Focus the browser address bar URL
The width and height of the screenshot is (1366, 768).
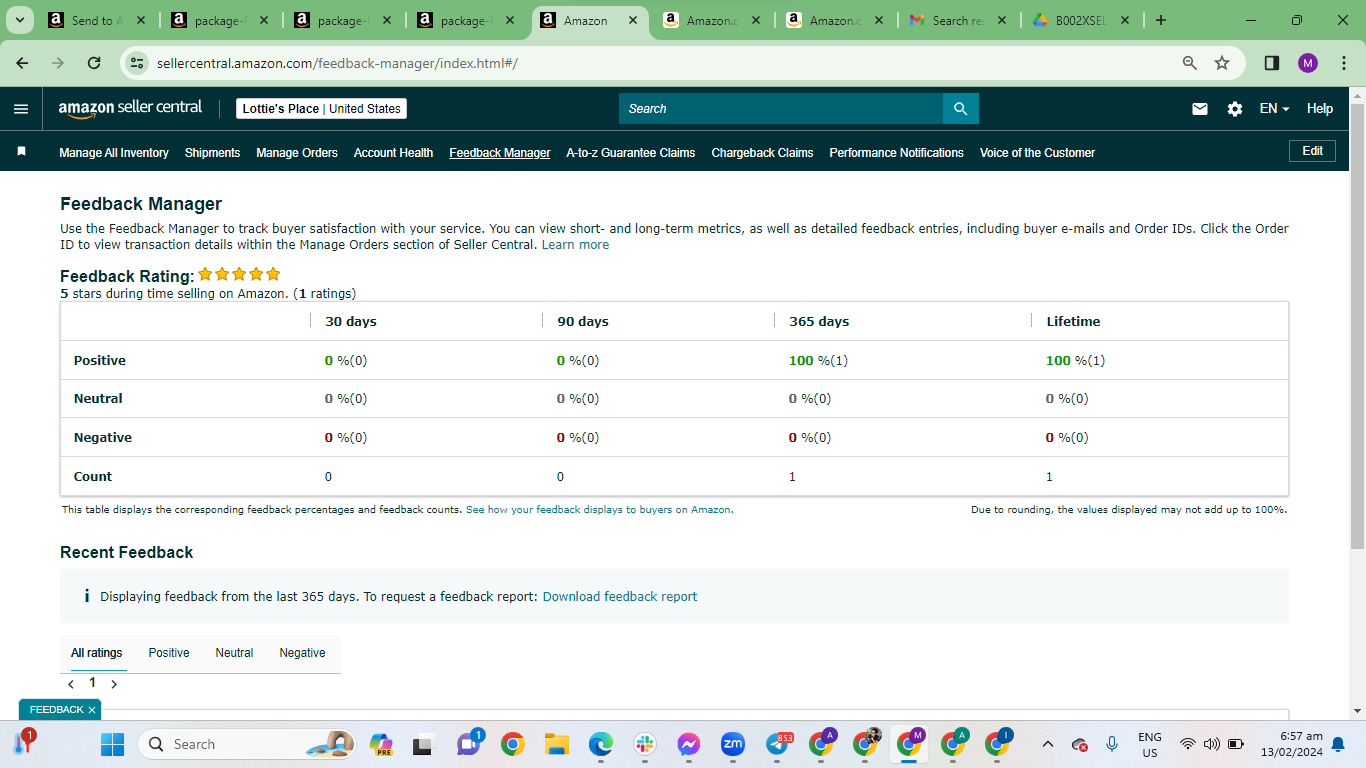click(x=337, y=63)
